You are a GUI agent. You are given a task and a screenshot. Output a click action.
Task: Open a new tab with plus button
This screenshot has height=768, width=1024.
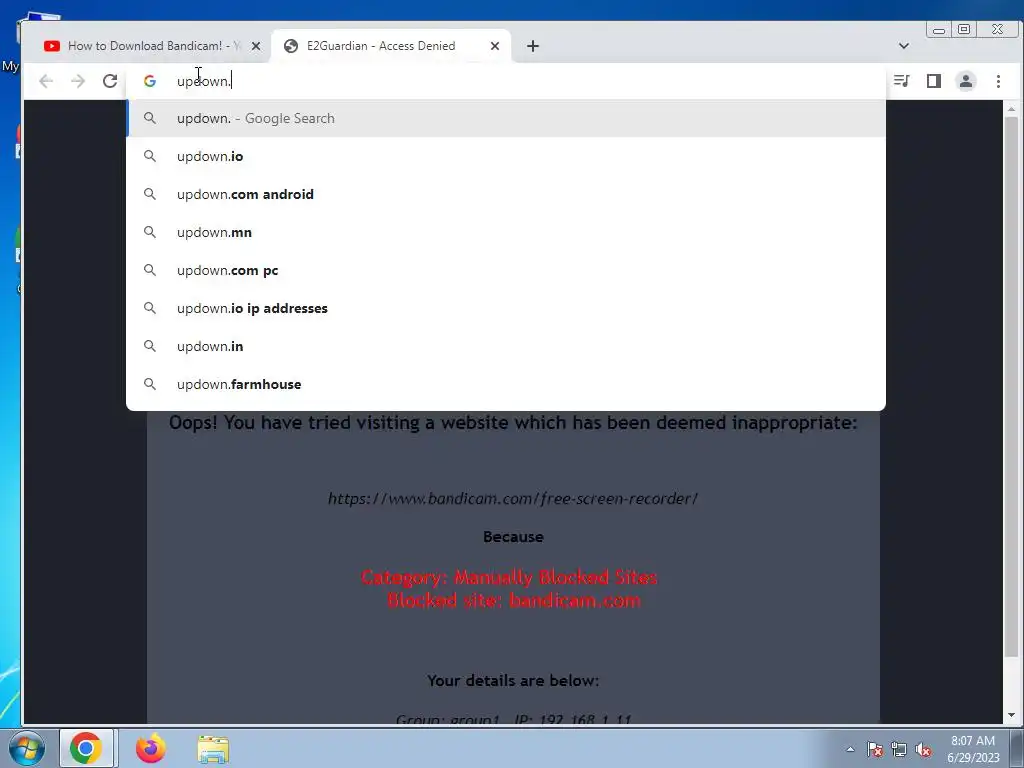(533, 46)
